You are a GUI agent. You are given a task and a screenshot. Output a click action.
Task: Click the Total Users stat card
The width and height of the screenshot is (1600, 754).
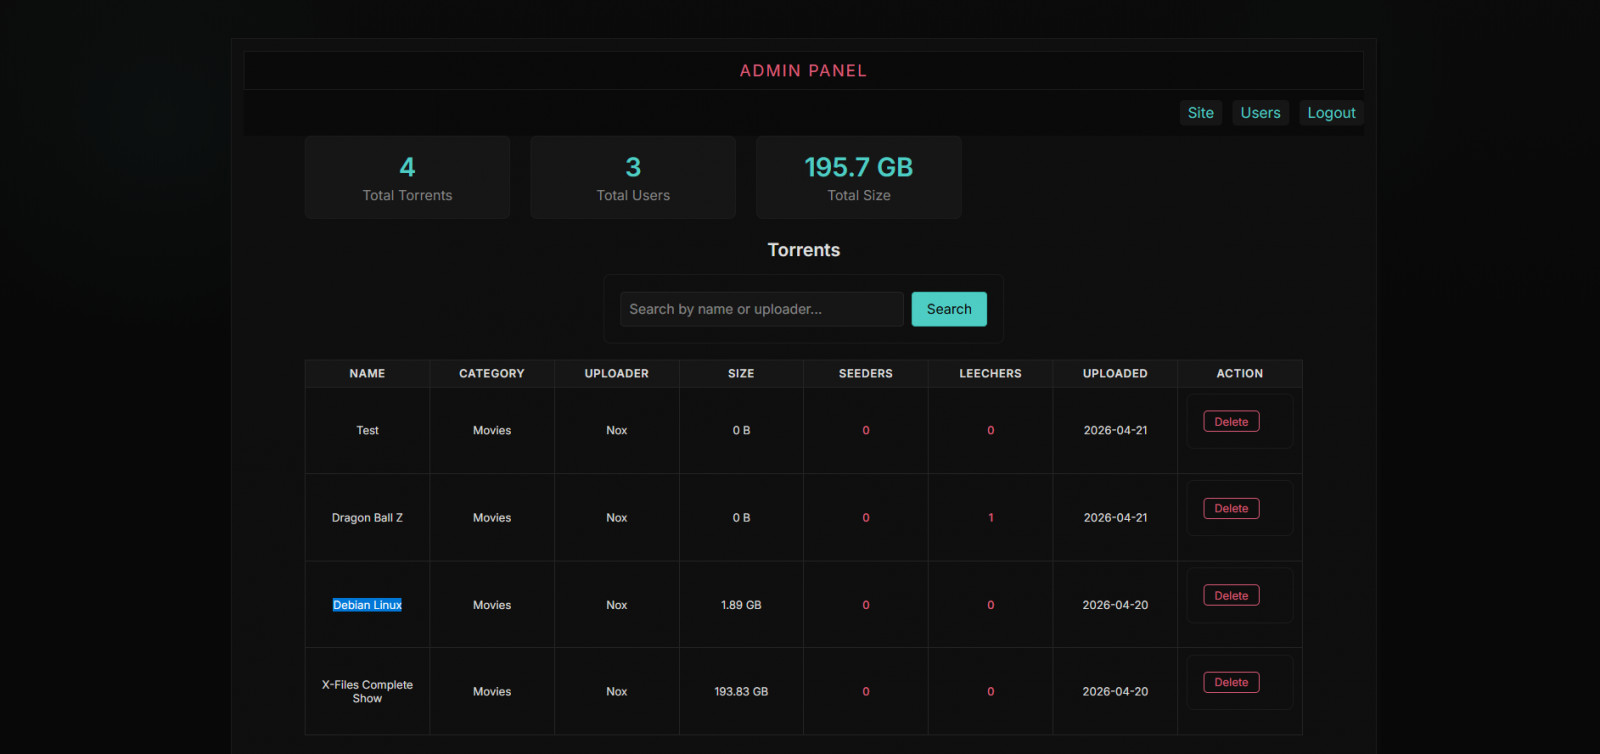[633, 178]
